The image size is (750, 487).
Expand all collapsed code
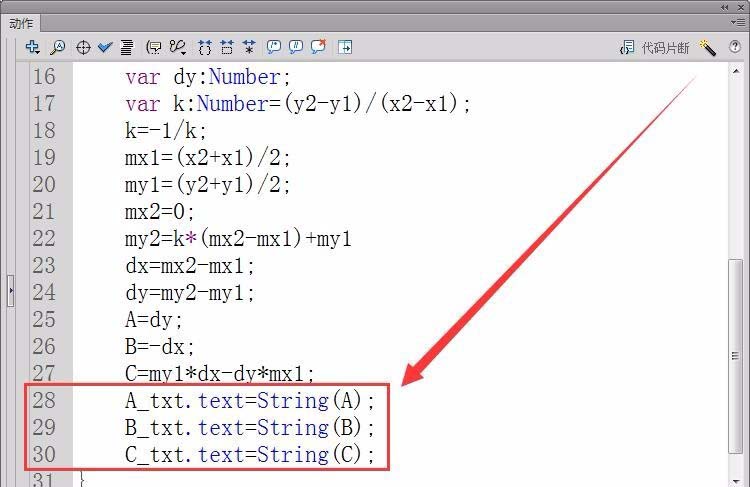click(x=249, y=47)
